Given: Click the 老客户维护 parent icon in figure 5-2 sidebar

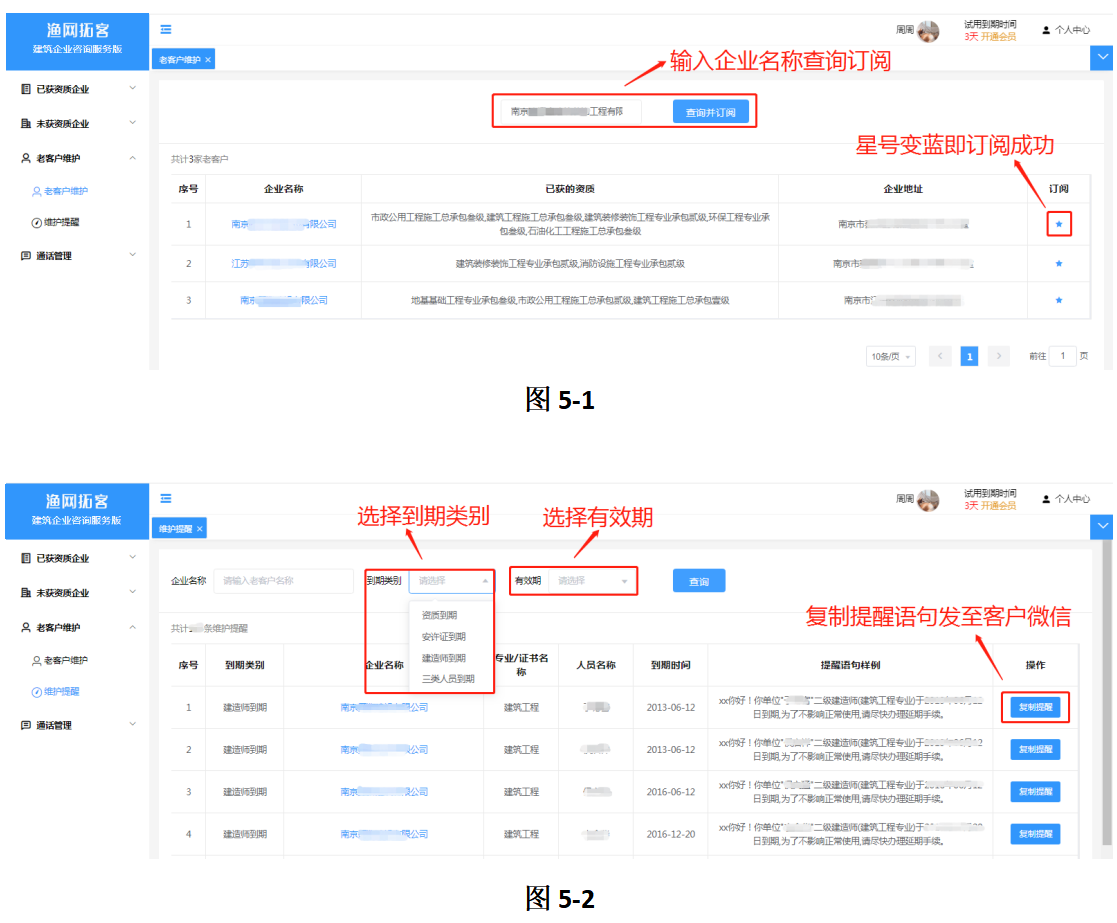Looking at the screenshot, I should [26, 627].
